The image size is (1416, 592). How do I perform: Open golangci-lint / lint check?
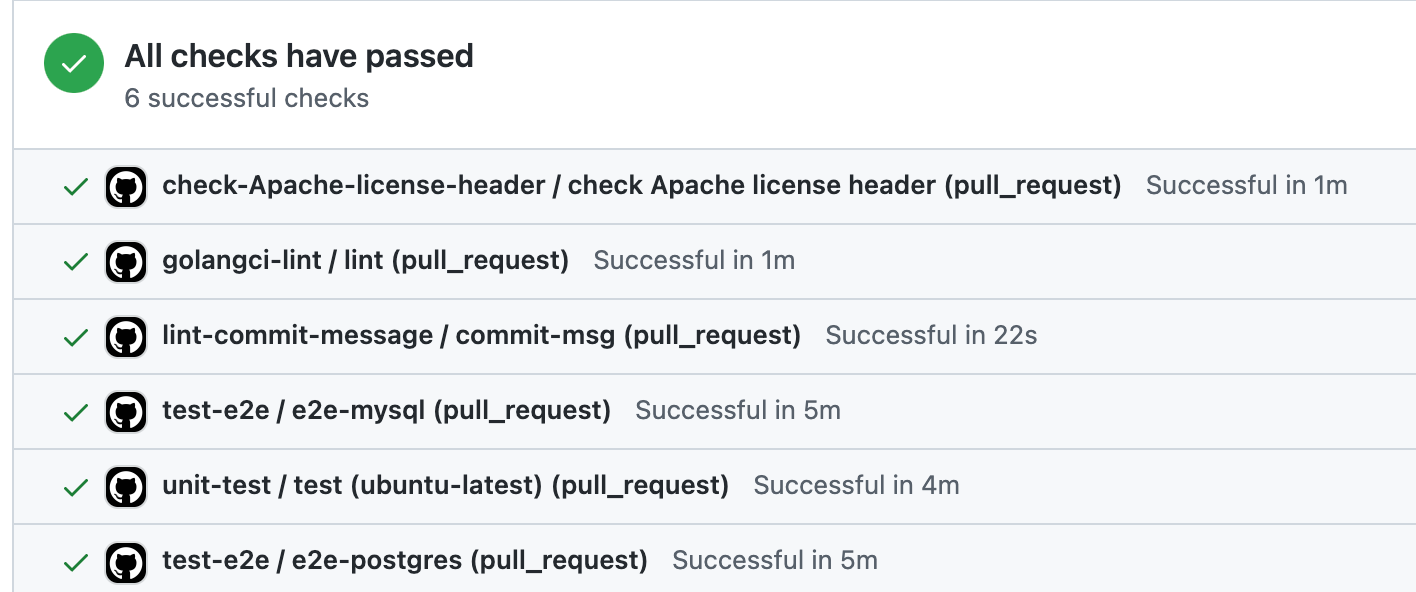click(x=365, y=261)
